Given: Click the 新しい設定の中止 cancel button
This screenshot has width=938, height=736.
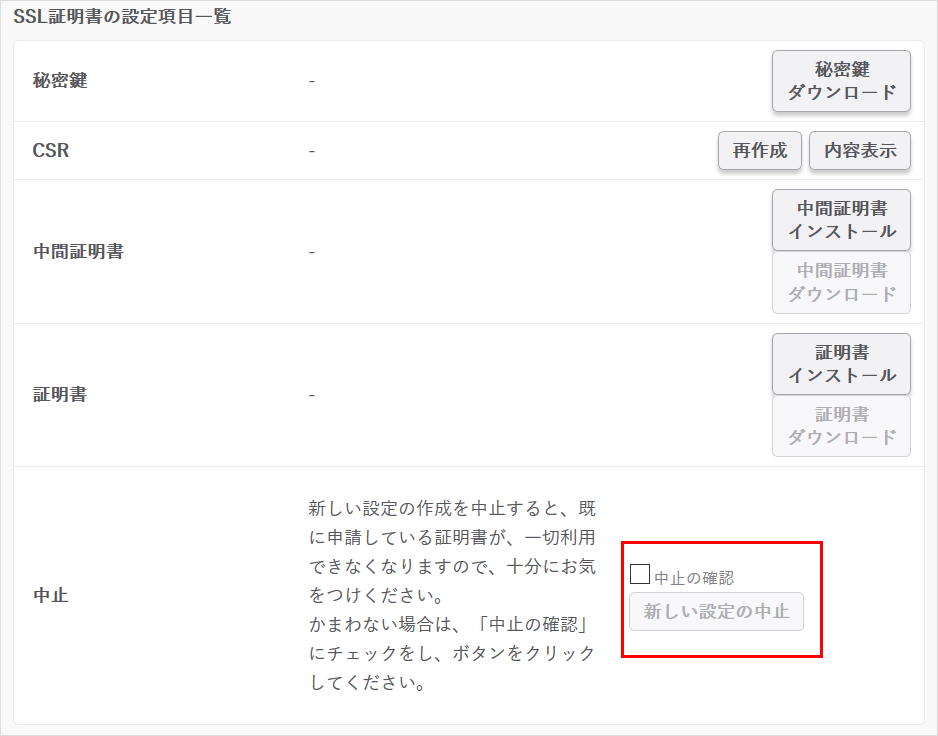Looking at the screenshot, I should 716,612.
